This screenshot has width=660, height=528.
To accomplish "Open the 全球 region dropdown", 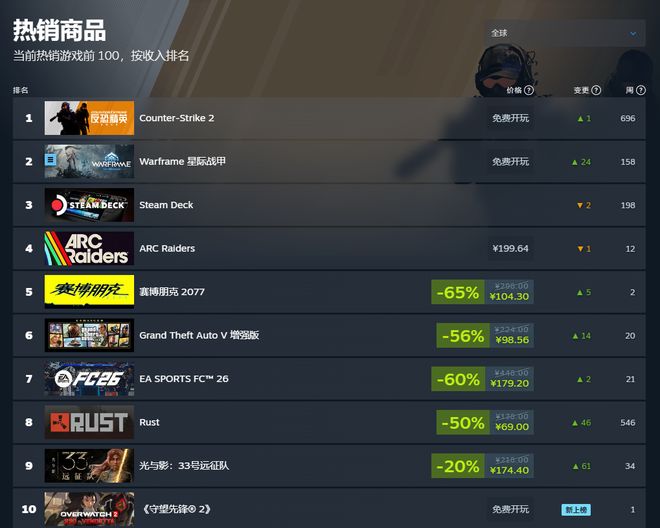I will [565, 33].
